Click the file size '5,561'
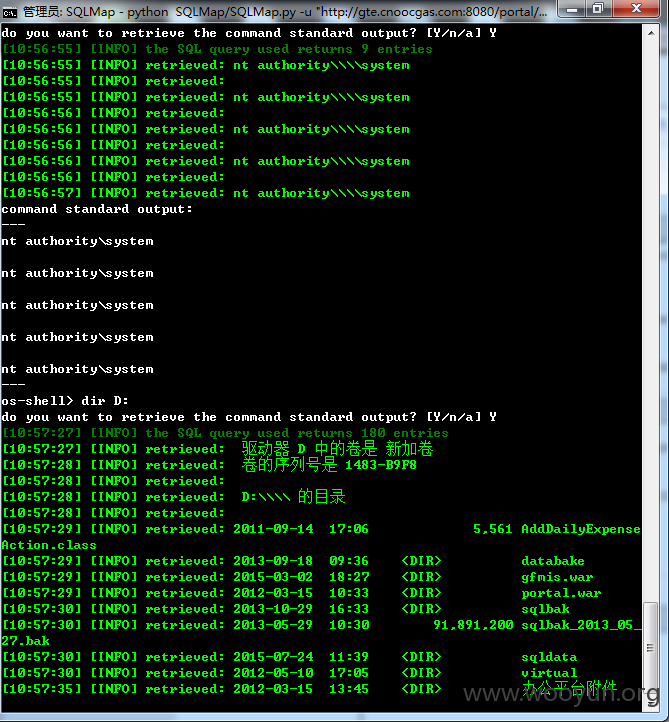The width and height of the screenshot is (669, 722). [x=493, y=529]
